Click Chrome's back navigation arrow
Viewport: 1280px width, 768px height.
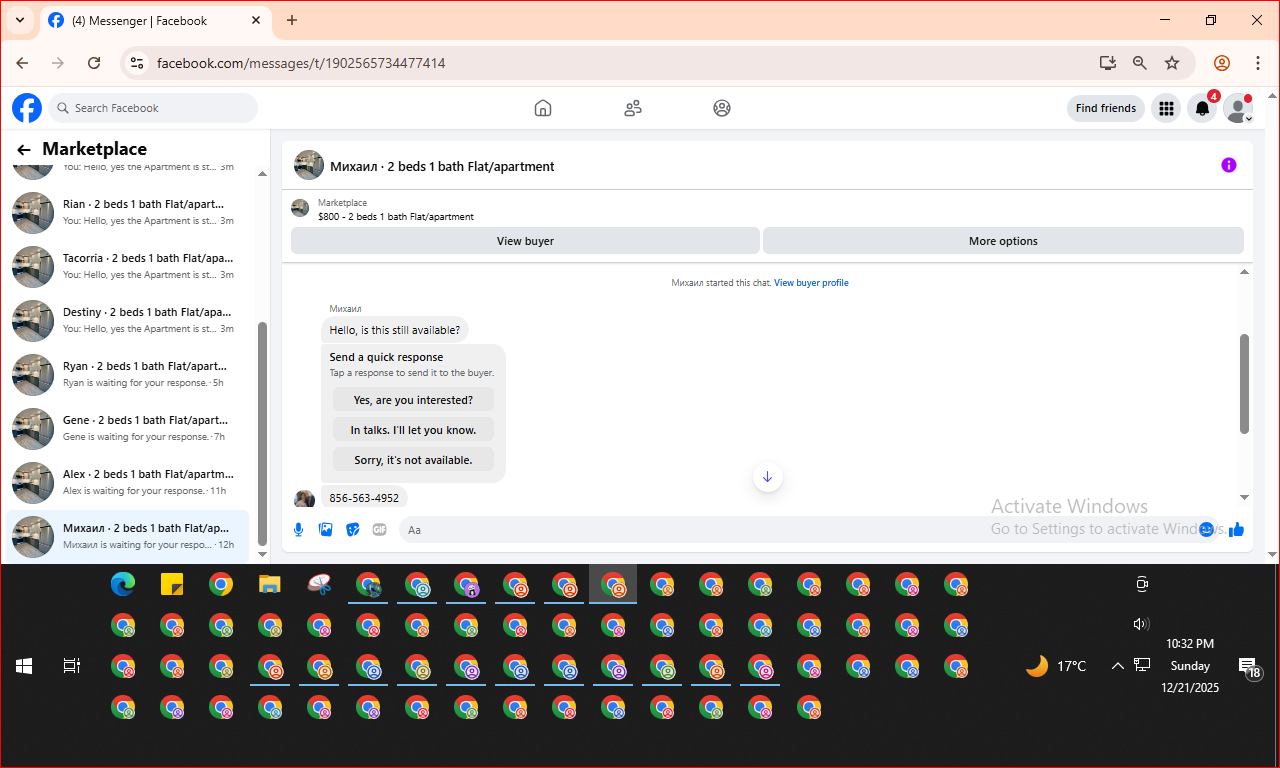(x=22, y=63)
